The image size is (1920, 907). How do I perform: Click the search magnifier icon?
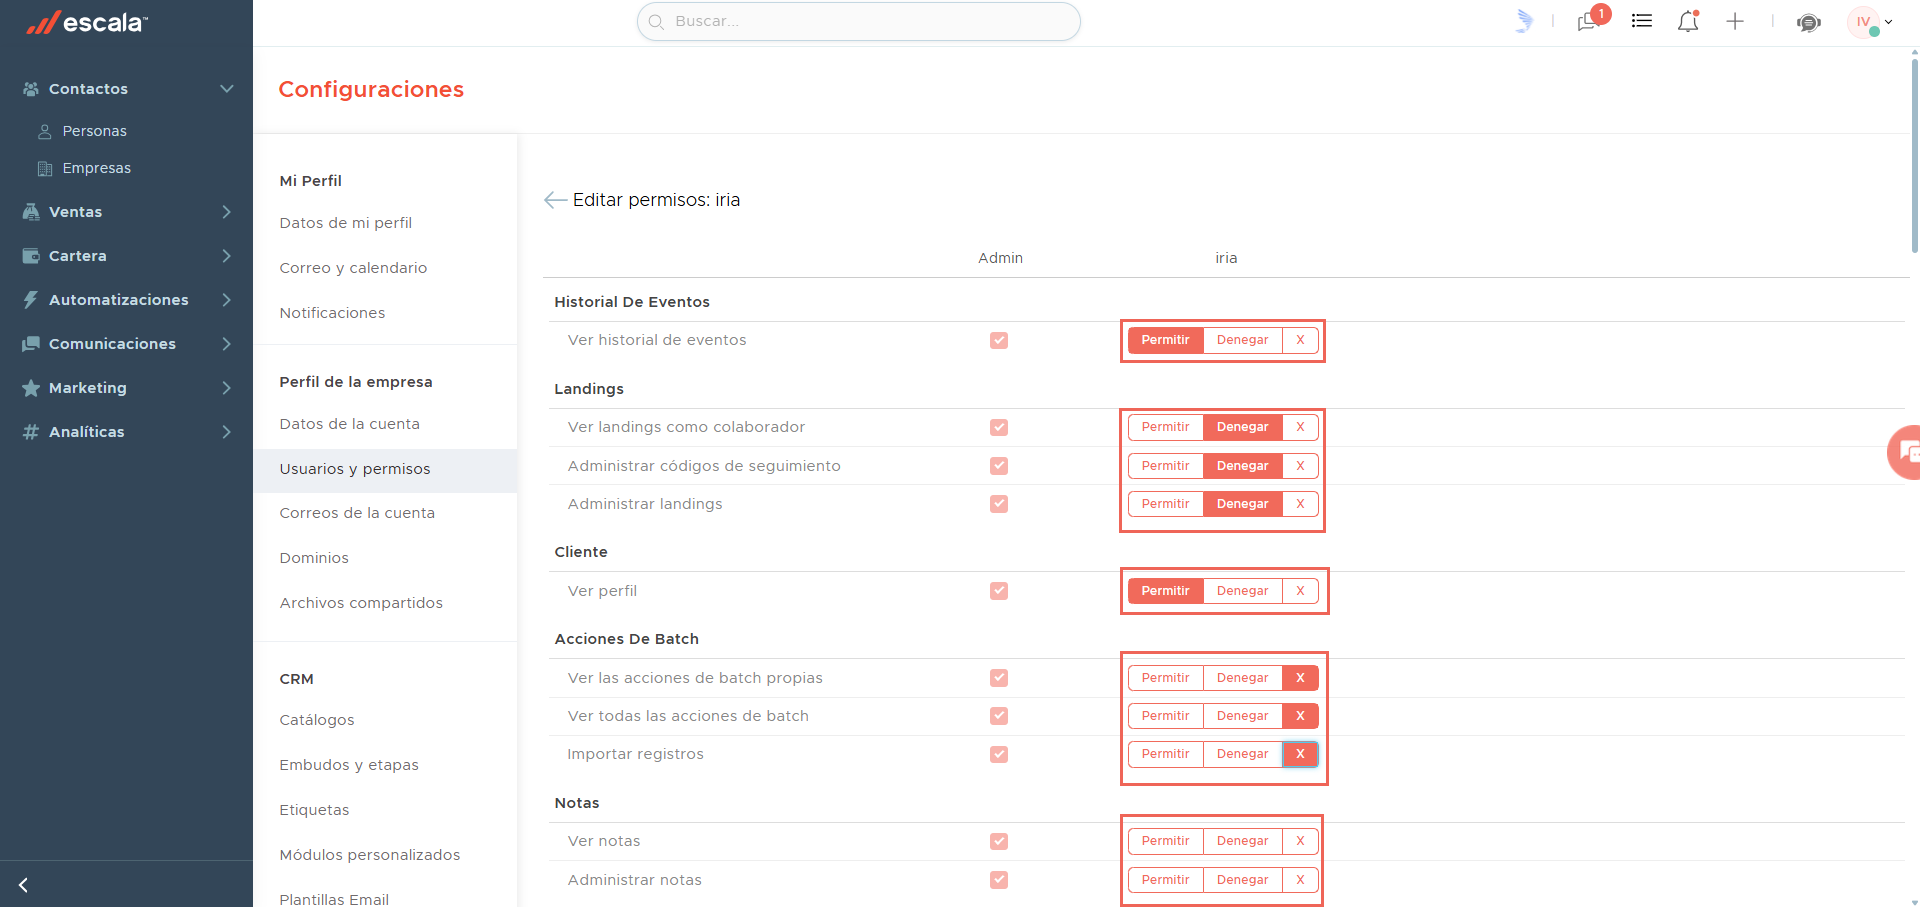[x=656, y=22]
